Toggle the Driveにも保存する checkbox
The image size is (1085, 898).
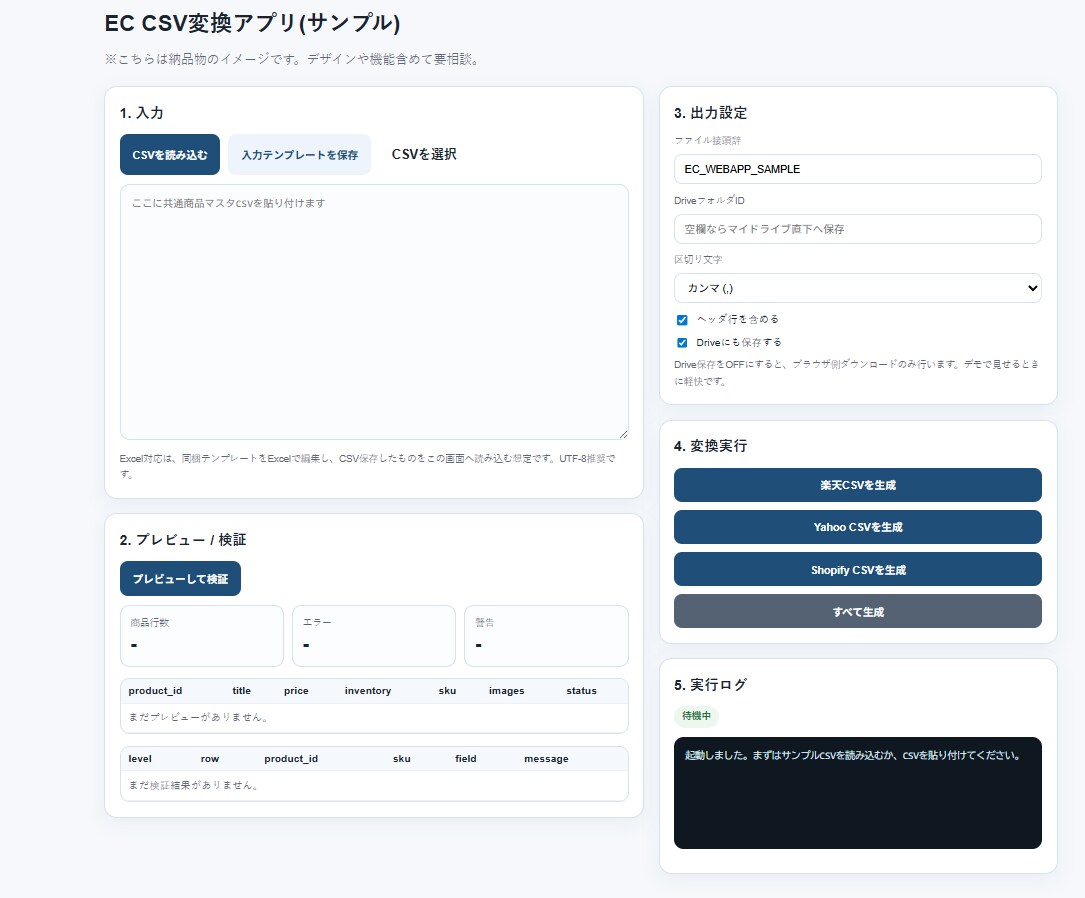tap(682, 342)
